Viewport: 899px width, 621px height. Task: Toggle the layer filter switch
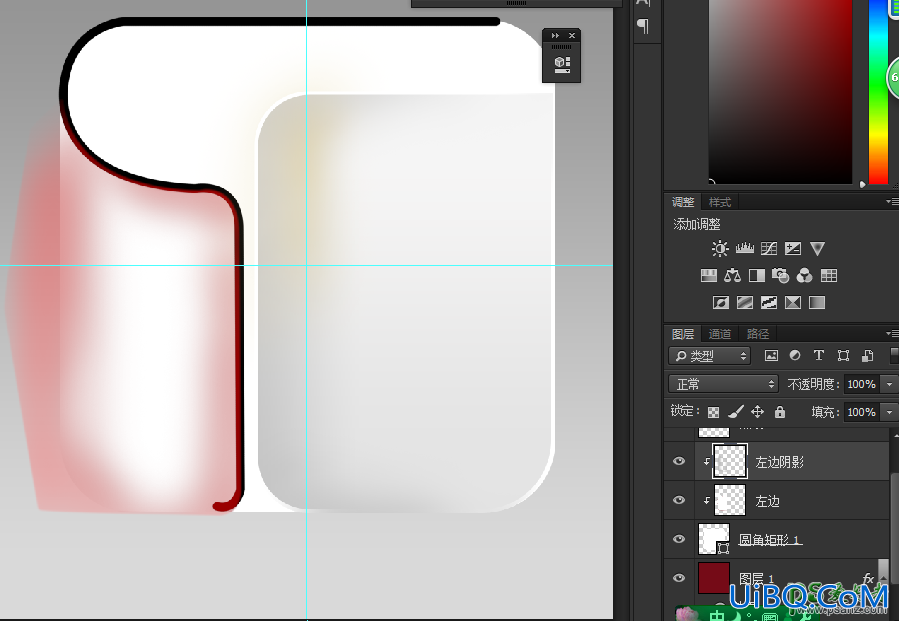[893, 356]
